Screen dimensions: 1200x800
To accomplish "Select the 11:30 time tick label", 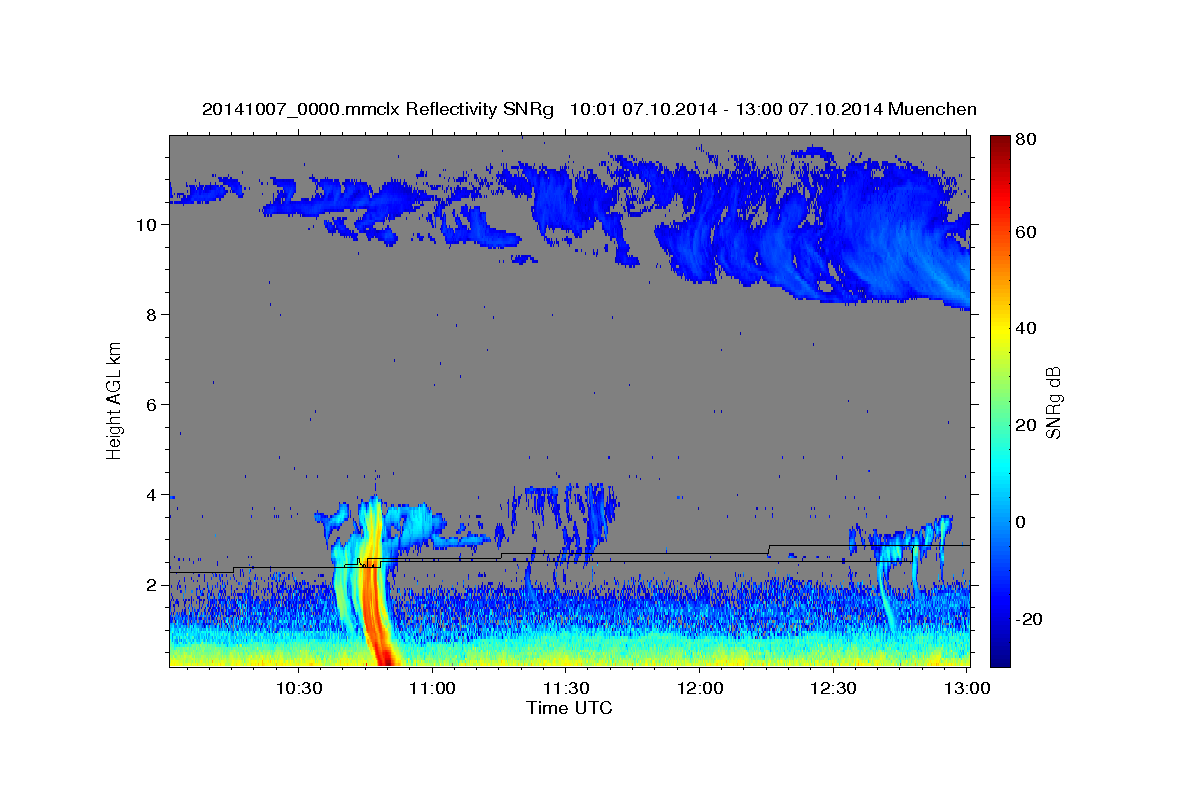I will coord(566,689).
